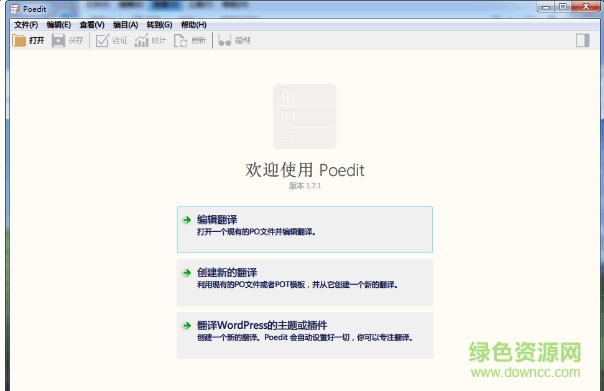Open the 转到(G) menu

pos(159,25)
